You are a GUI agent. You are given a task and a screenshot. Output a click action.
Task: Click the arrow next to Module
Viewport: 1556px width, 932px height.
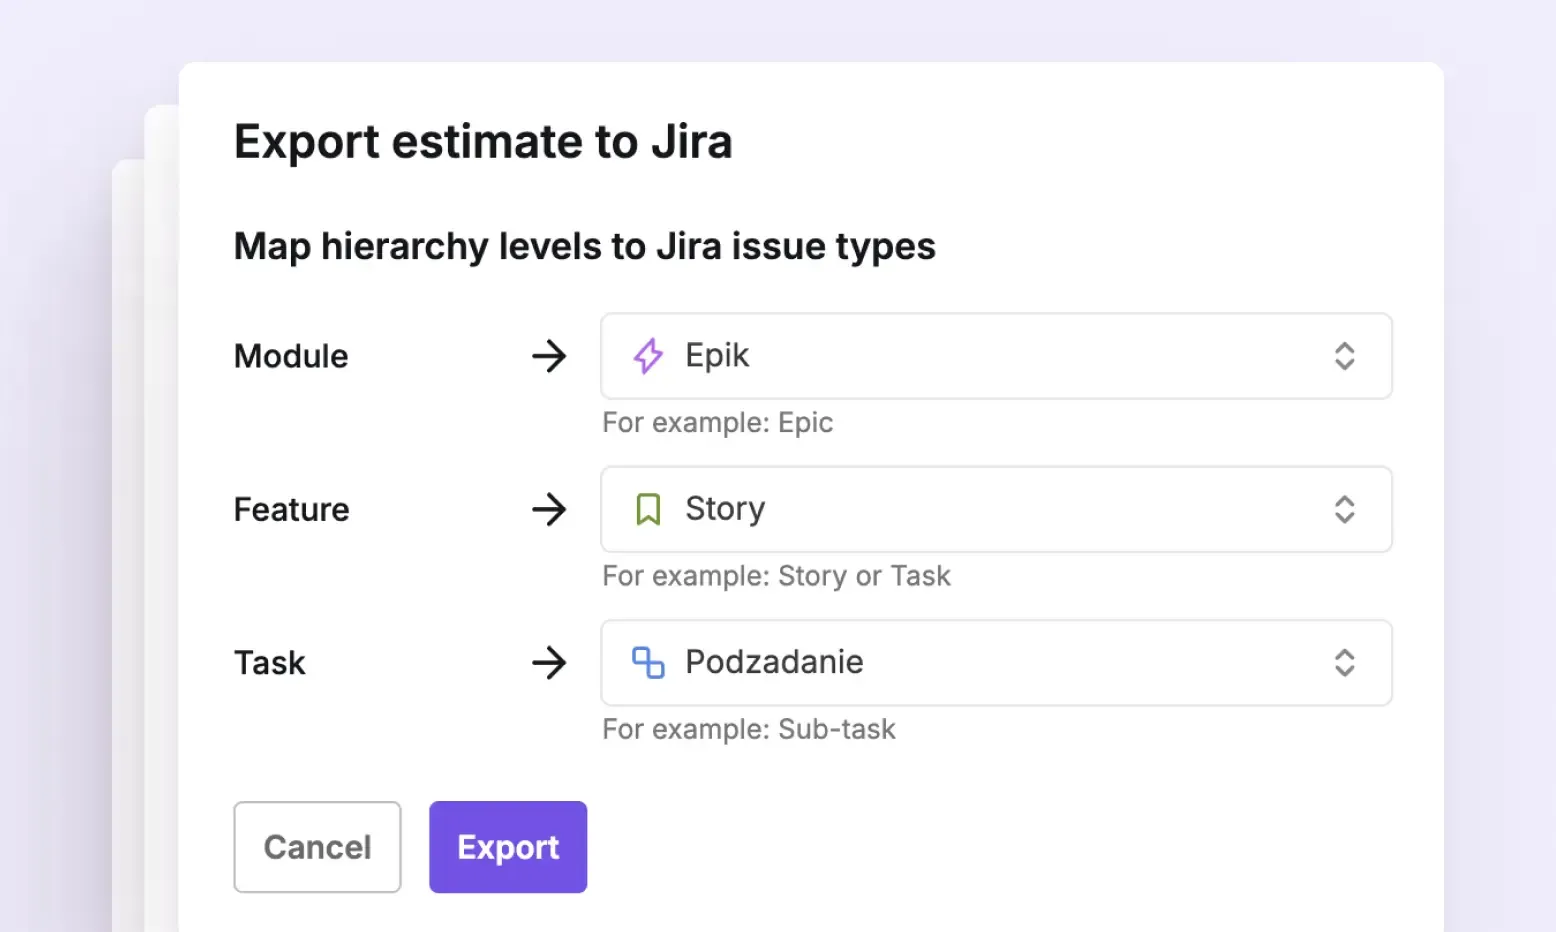(x=549, y=356)
